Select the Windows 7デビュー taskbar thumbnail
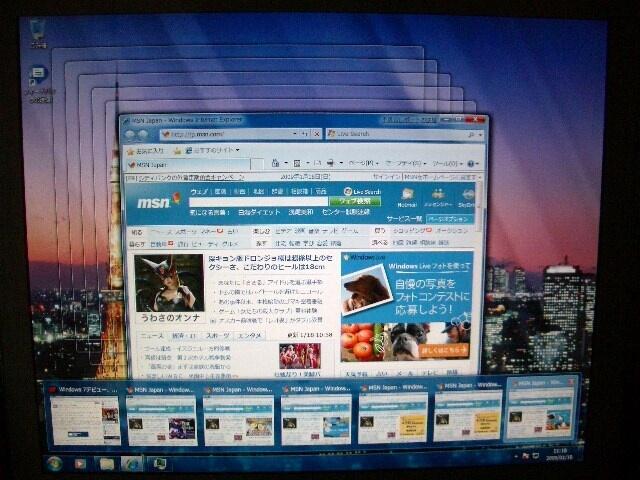The image size is (640, 480). pyautogui.click(x=84, y=416)
